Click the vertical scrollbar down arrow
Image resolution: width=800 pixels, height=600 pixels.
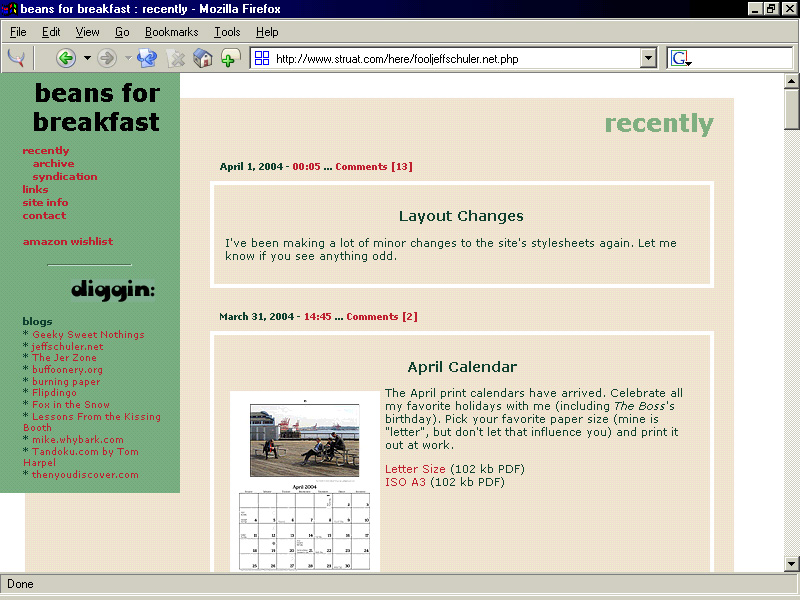tap(791, 563)
